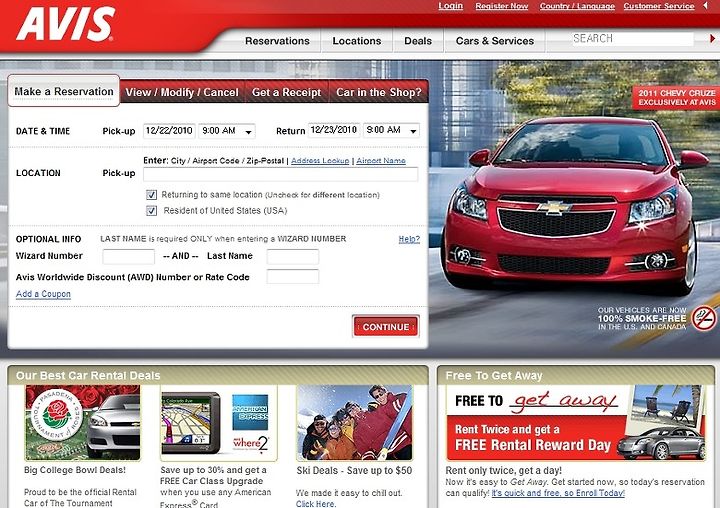Click the 2011 Chevy Cruze badge
This screenshot has width=720, height=508.
coord(676,97)
